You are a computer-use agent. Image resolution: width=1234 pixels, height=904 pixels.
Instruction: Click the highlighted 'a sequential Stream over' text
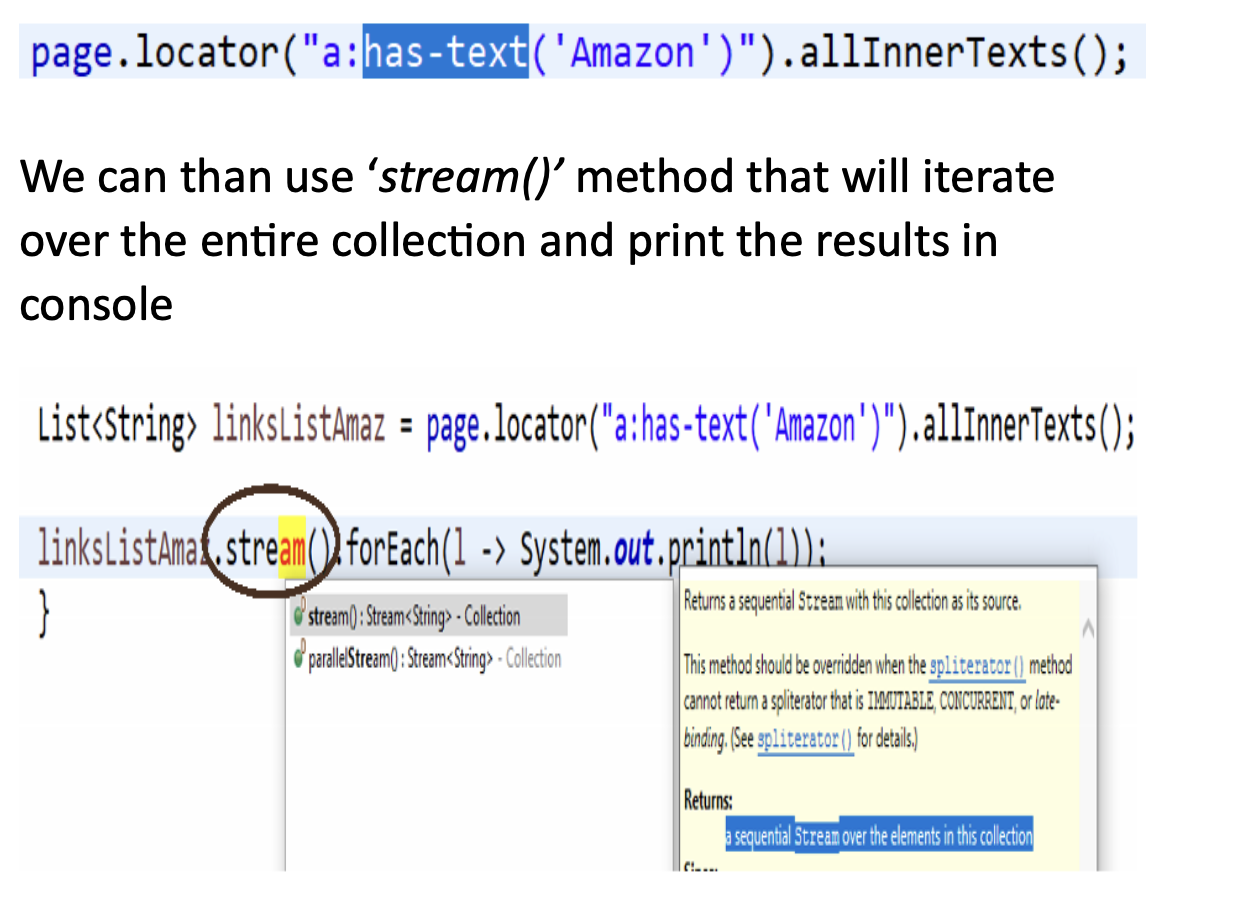point(879,836)
